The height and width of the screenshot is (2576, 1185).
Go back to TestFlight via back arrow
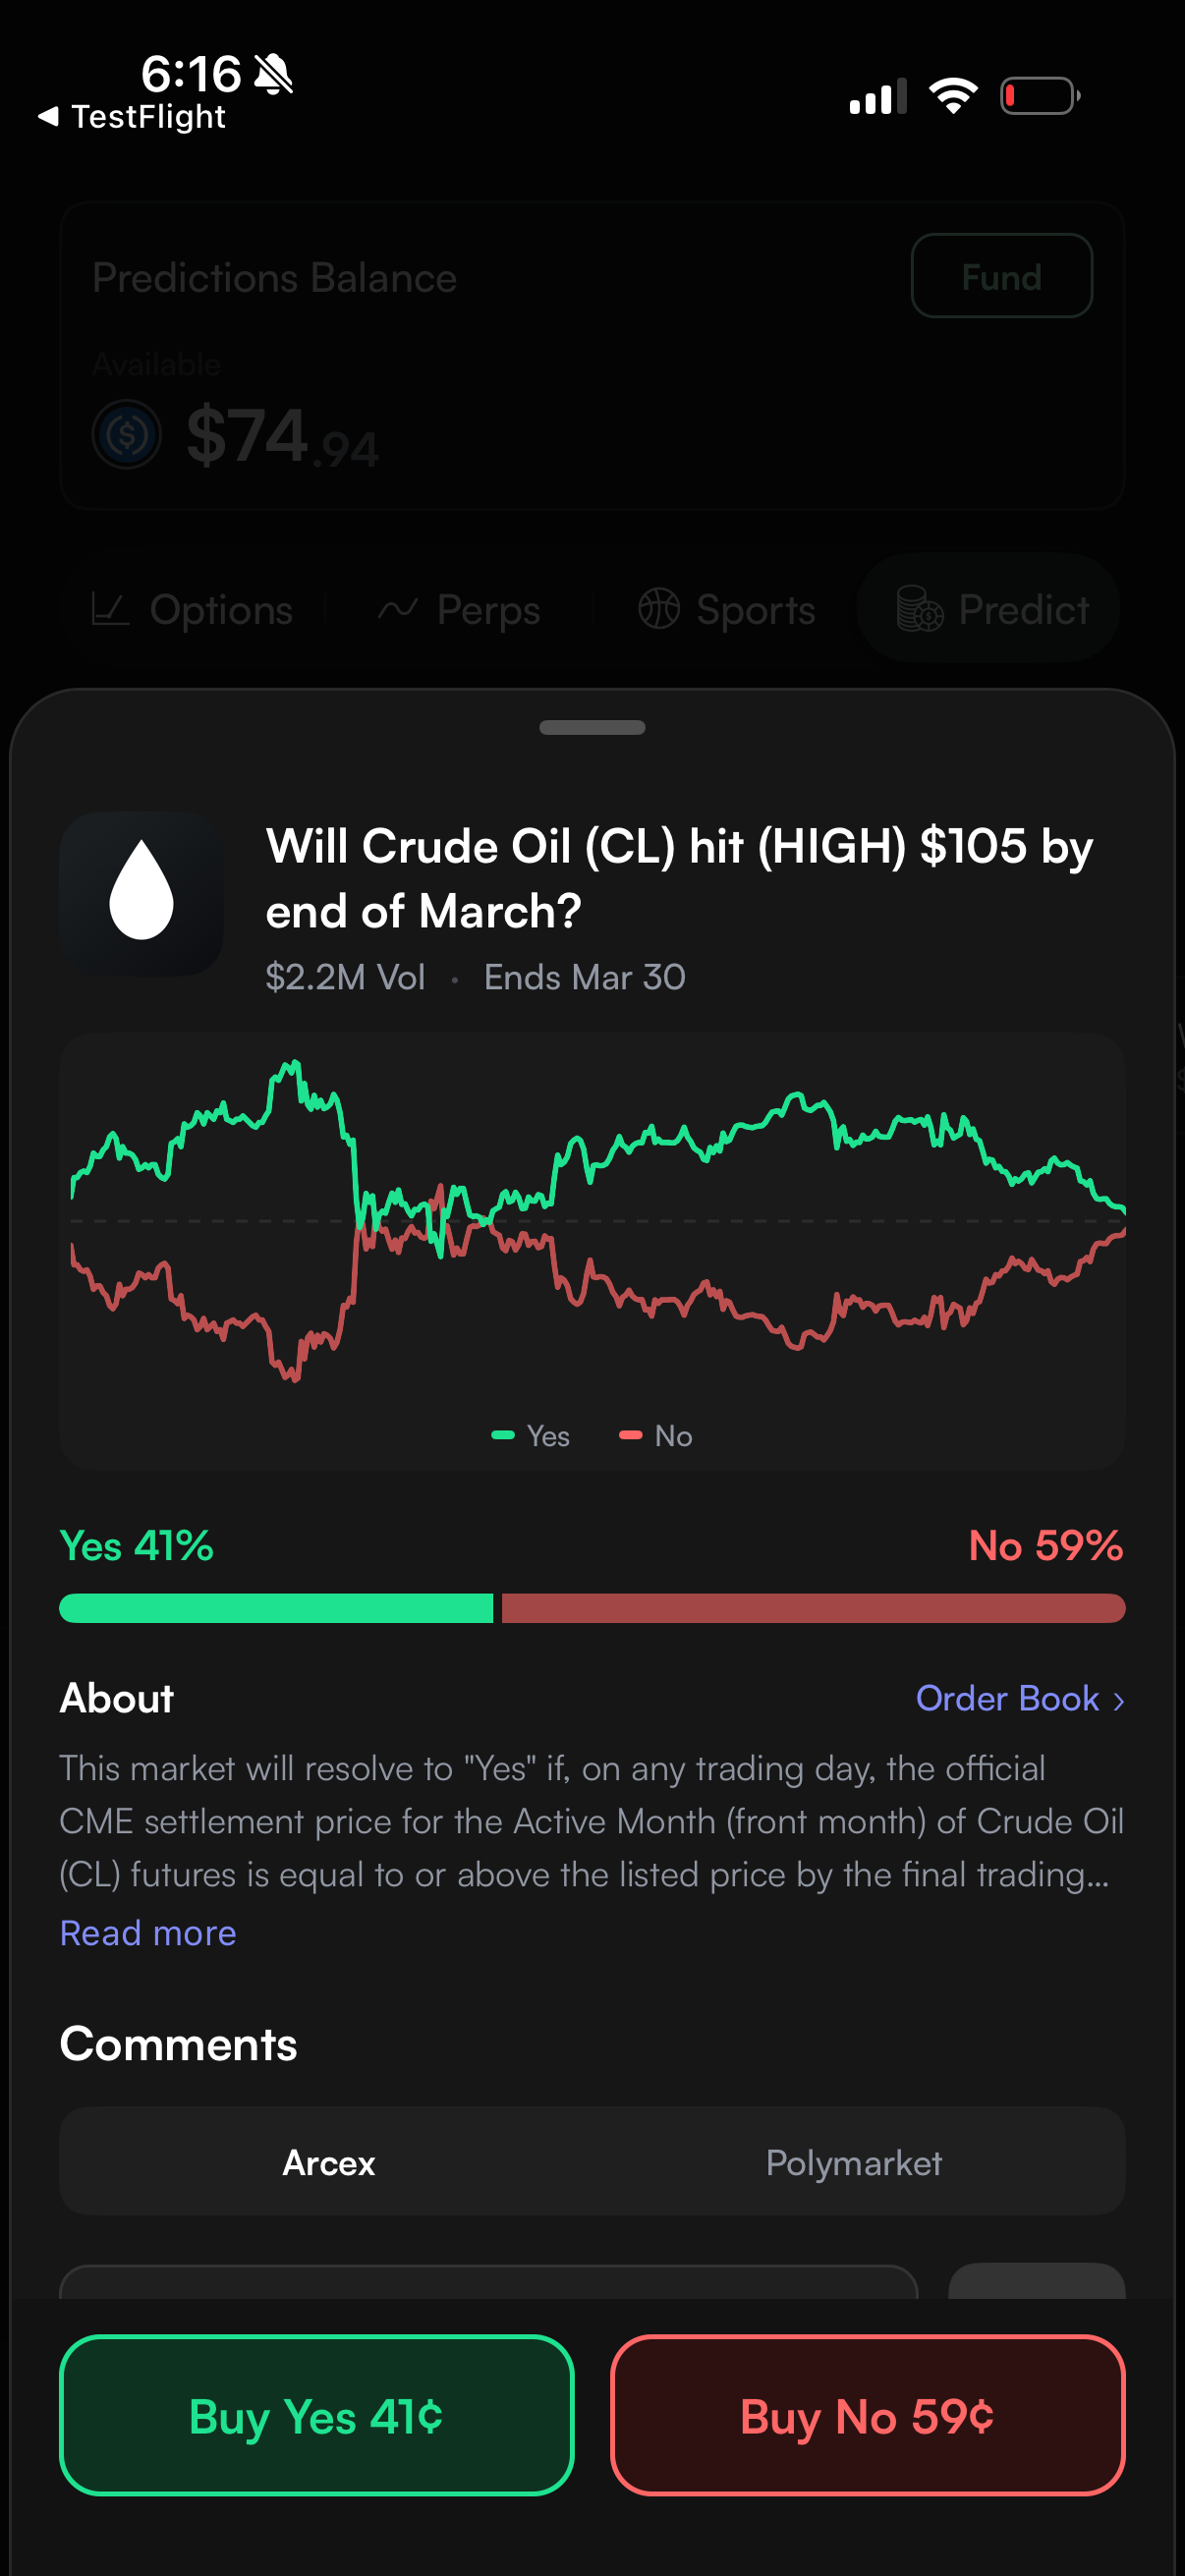48,117
